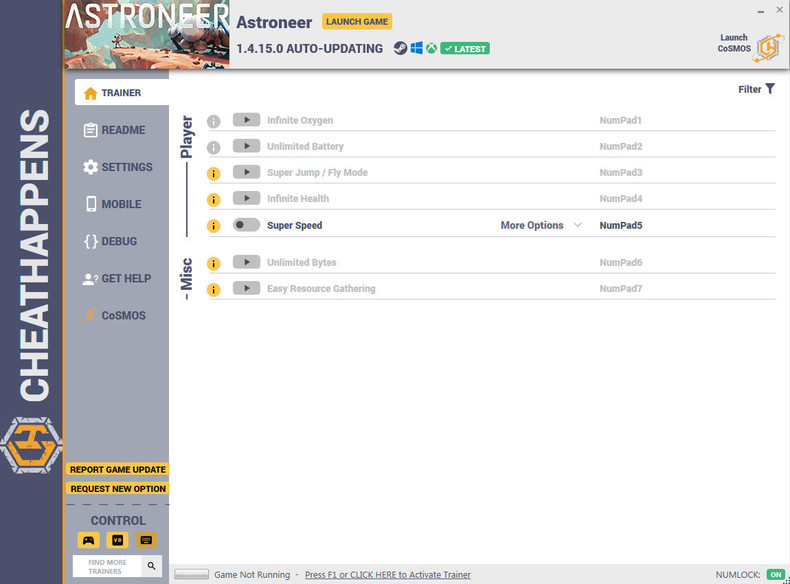Open the info icon for Super Jump / Fly Mode
Screen dimensions: 790x584
pos(214,174)
